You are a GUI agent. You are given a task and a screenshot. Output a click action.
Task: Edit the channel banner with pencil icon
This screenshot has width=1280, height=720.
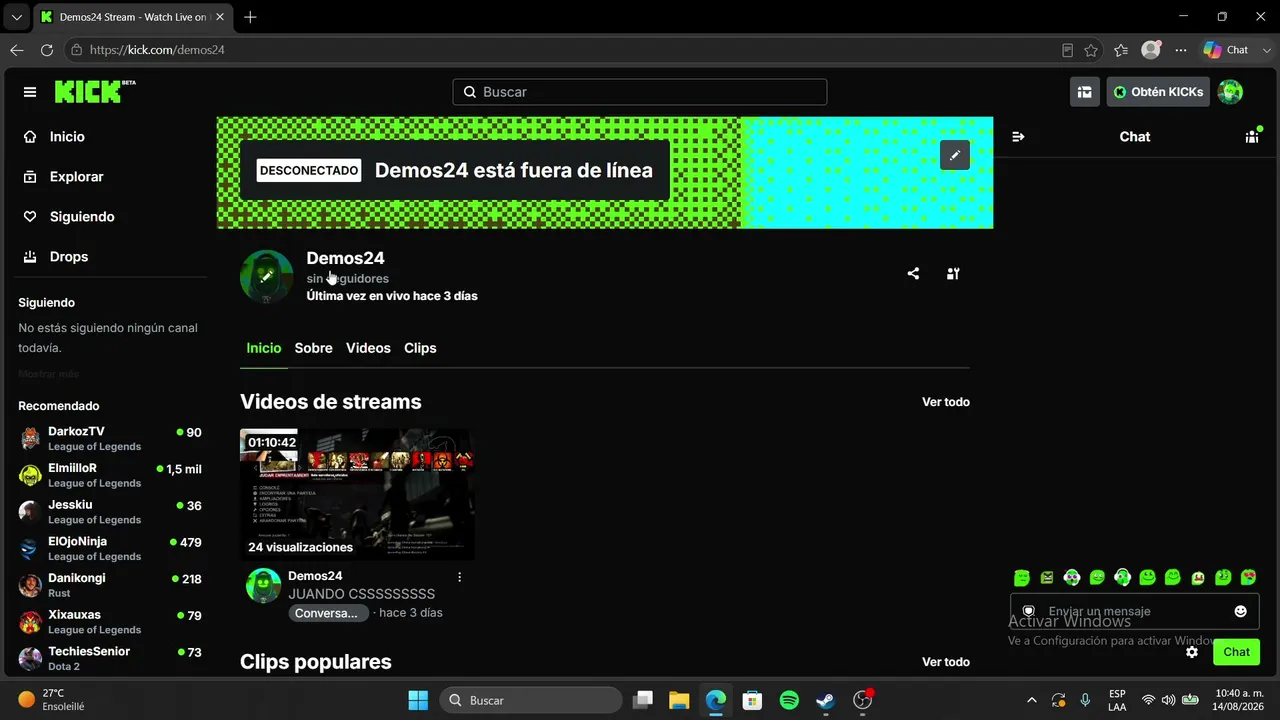[x=955, y=155]
